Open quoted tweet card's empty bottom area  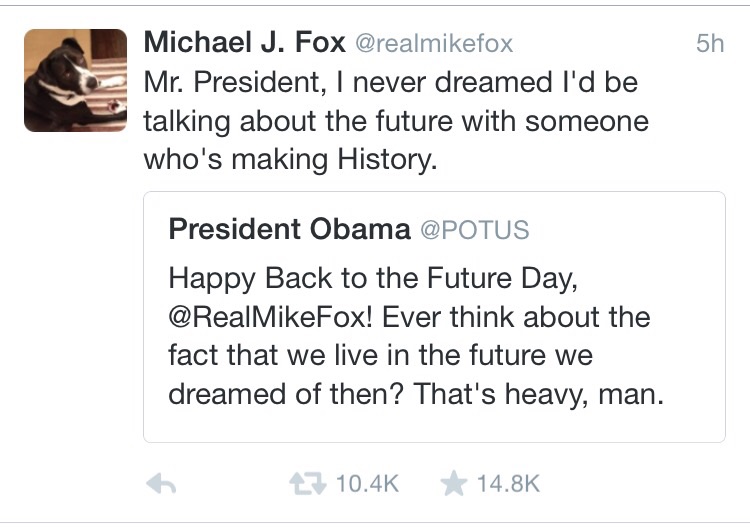[x=434, y=425]
